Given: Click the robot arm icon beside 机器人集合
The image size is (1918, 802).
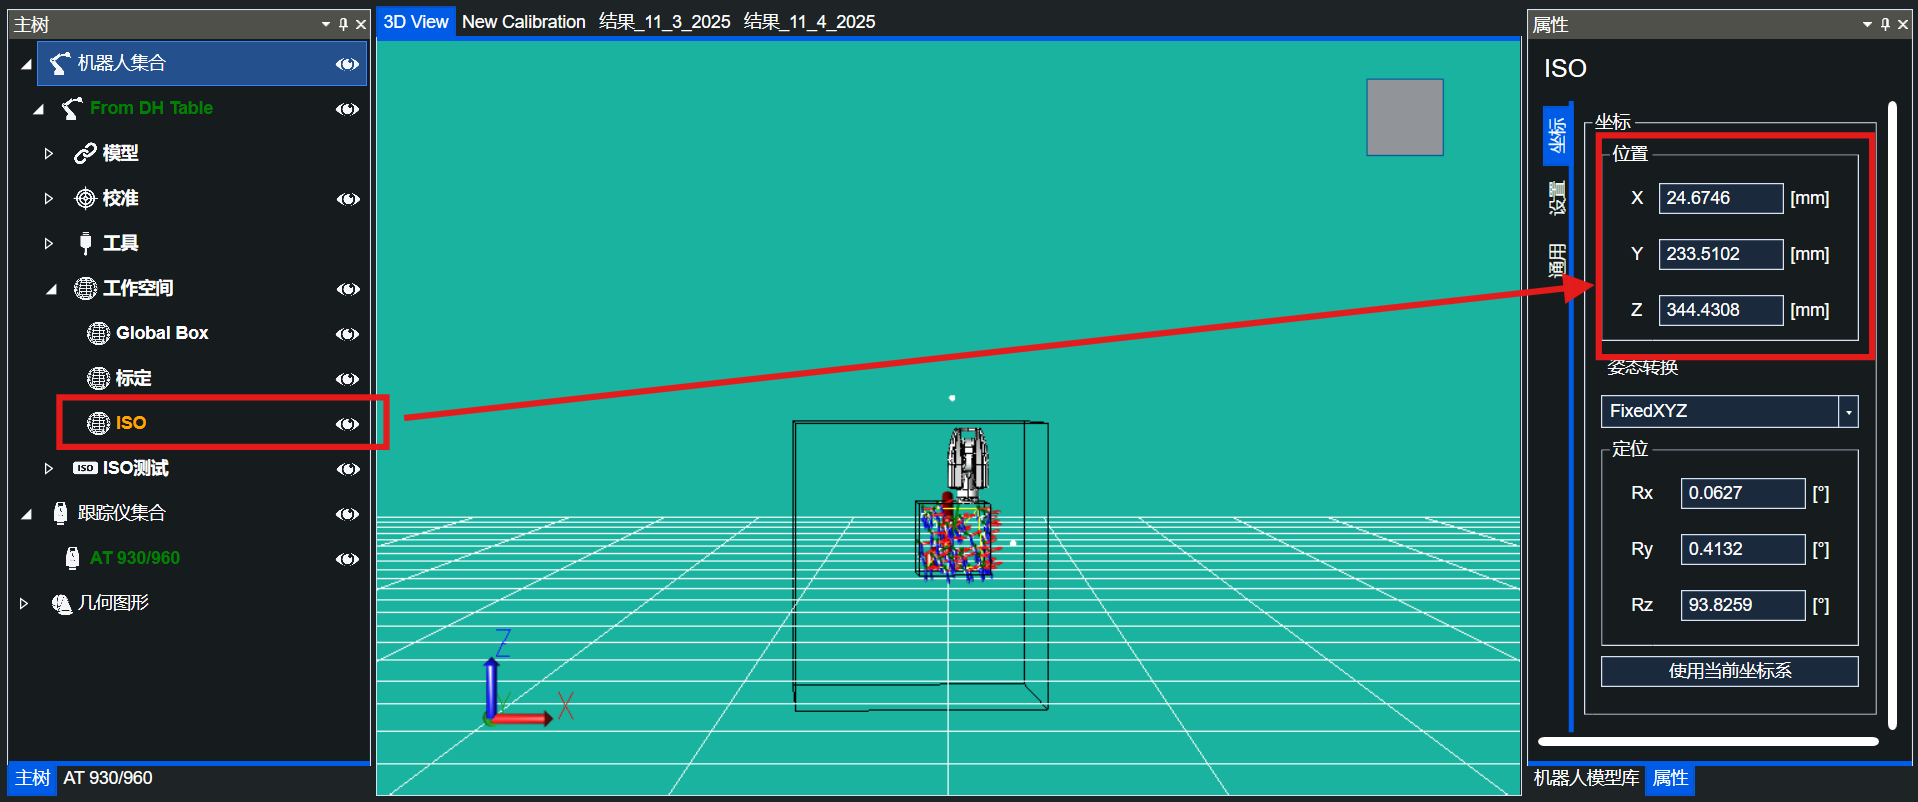Looking at the screenshot, I should pyautogui.click(x=60, y=63).
